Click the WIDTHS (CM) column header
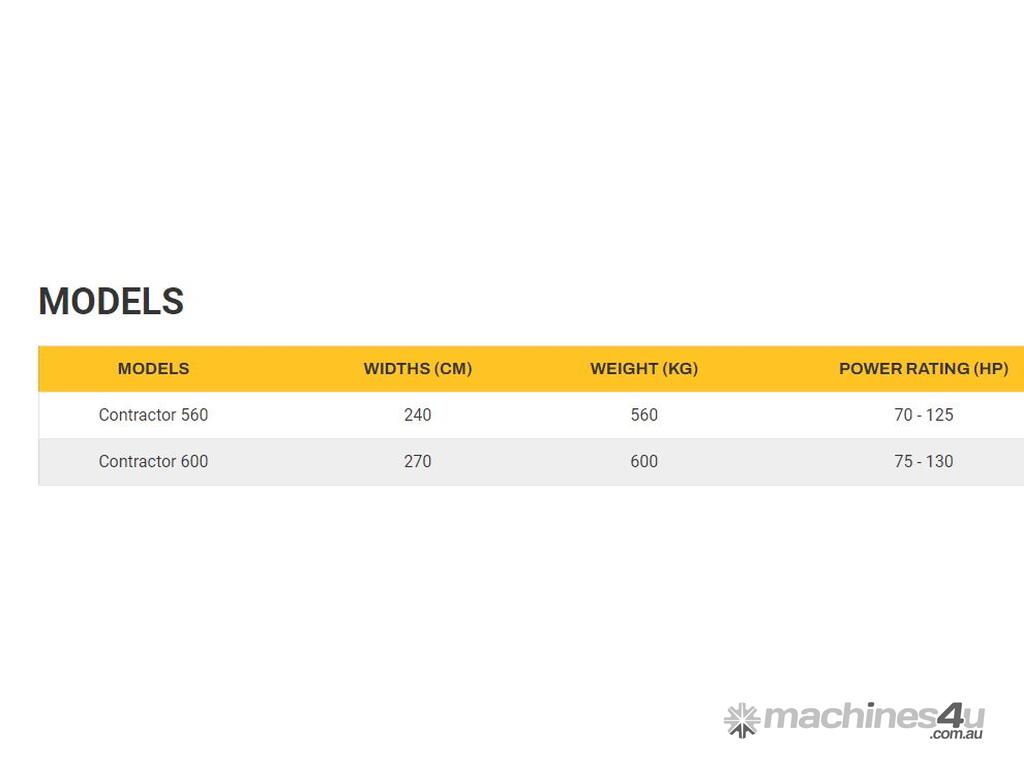The width and height of the screenshot is (1024, 768). pyautogui.click(x=417, y=369)
